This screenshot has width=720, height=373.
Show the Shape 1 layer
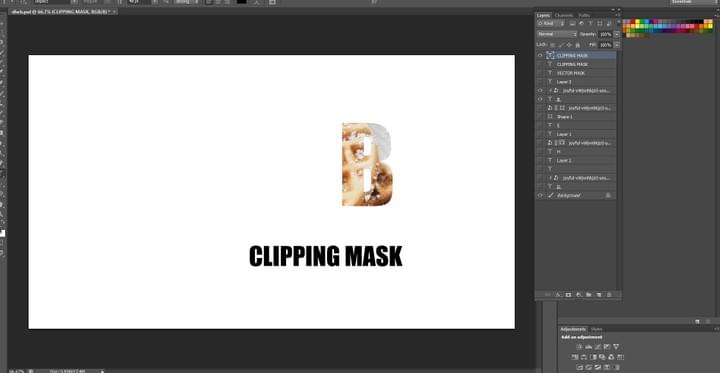540,117
